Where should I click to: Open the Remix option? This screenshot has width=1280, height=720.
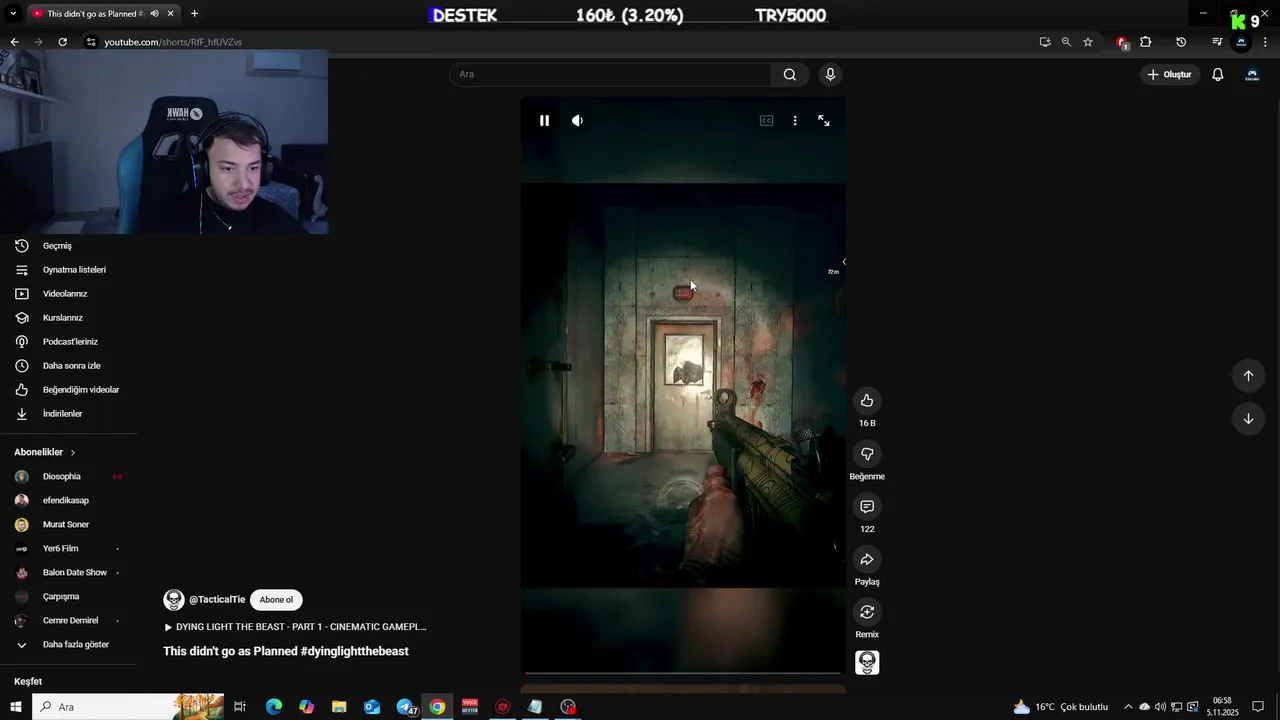(x=867, y=612)
